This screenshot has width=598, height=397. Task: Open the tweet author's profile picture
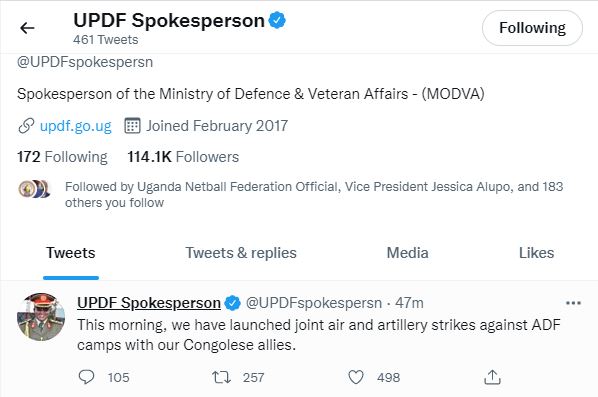pyautogui.click(x=41, y=317)
